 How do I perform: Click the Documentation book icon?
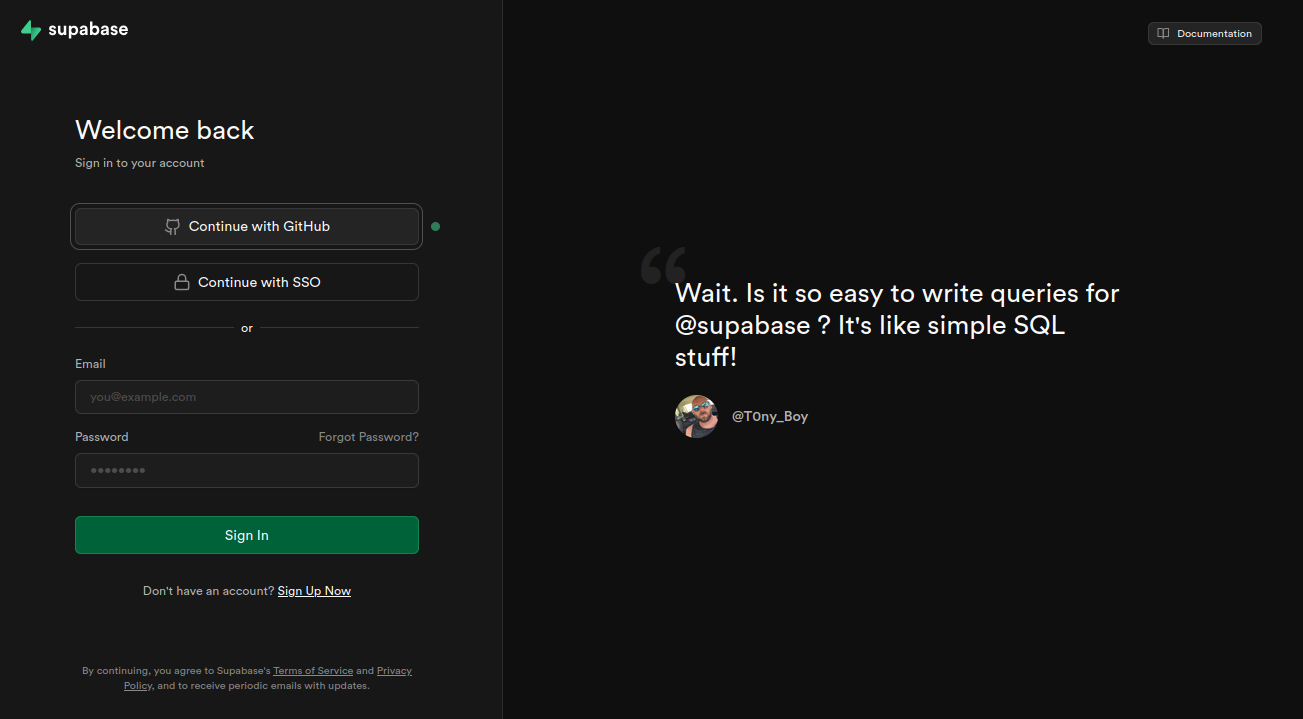[x=1163, y=34]
